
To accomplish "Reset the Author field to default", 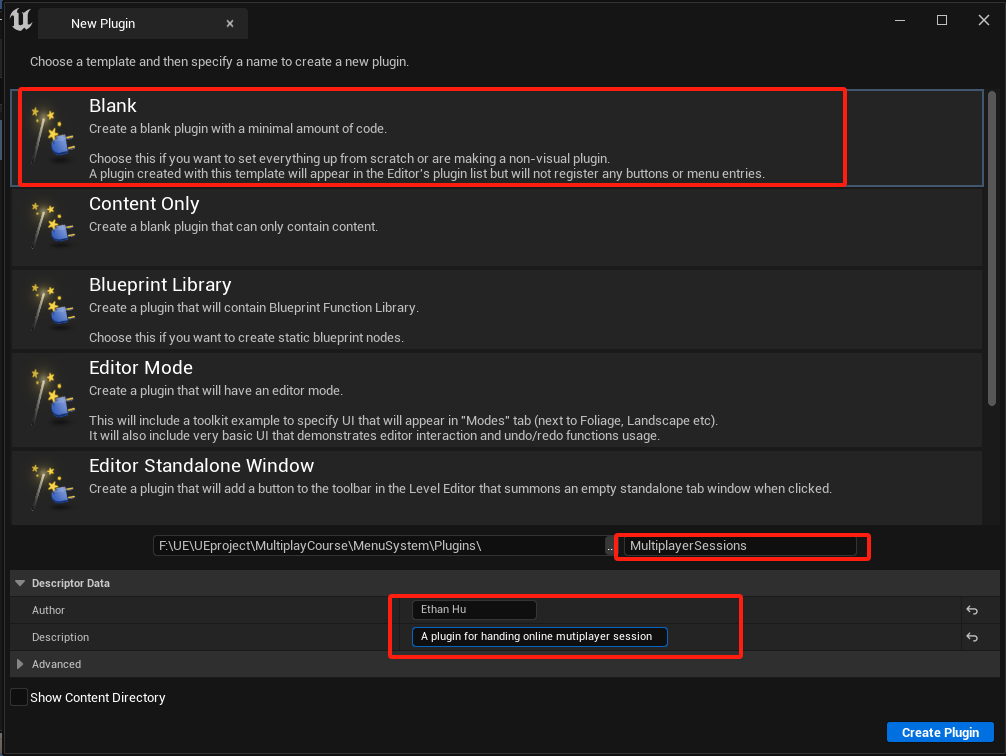I will click(x=971, y=610).
